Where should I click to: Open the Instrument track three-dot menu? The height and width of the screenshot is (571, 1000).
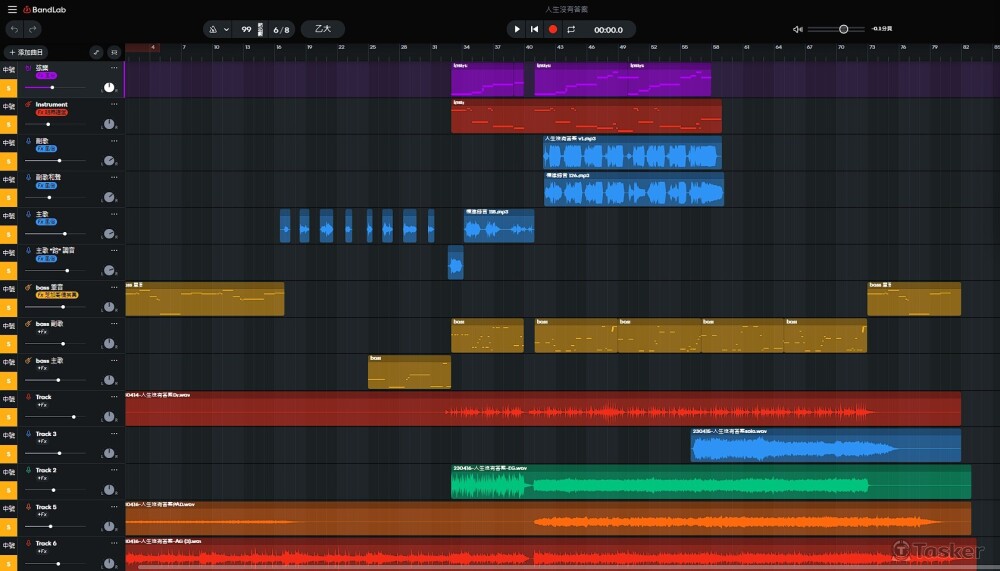(113, 104)
